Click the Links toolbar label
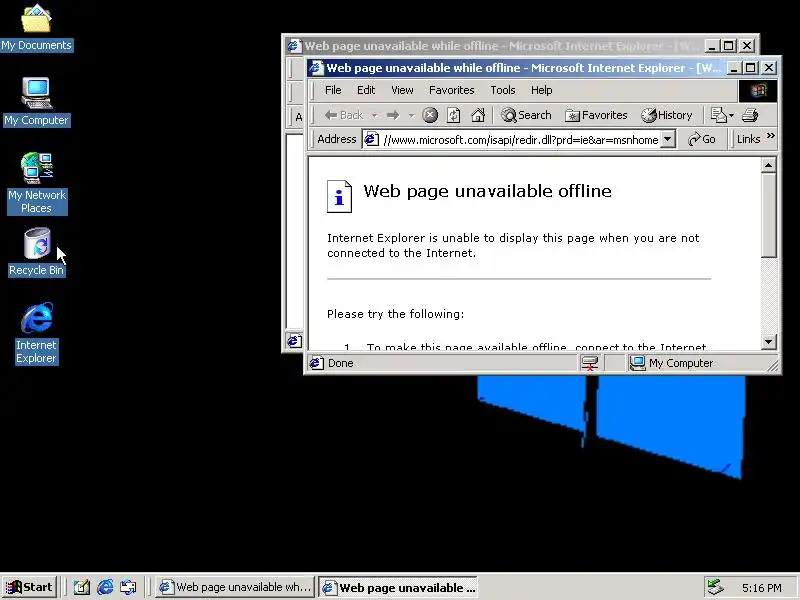The width and height of the screenshot is (800, 600). [748, 139]
